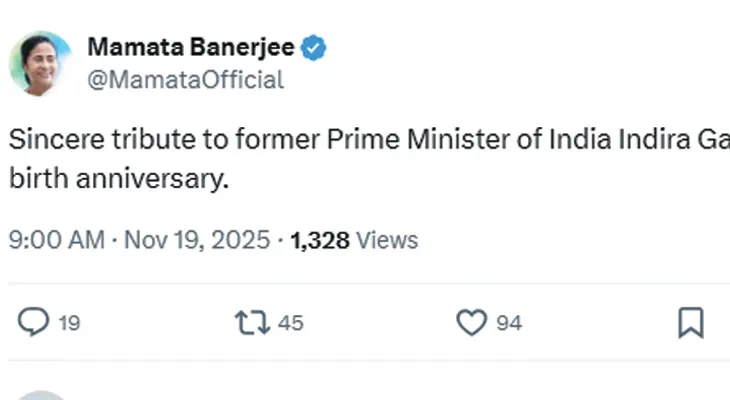Click the word Views after 1,328
Screen dimensions: 730x400
click(387, 240)
